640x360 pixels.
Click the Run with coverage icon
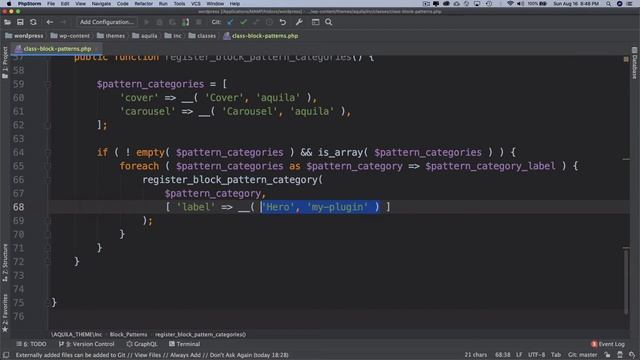(x=173, y=22)
